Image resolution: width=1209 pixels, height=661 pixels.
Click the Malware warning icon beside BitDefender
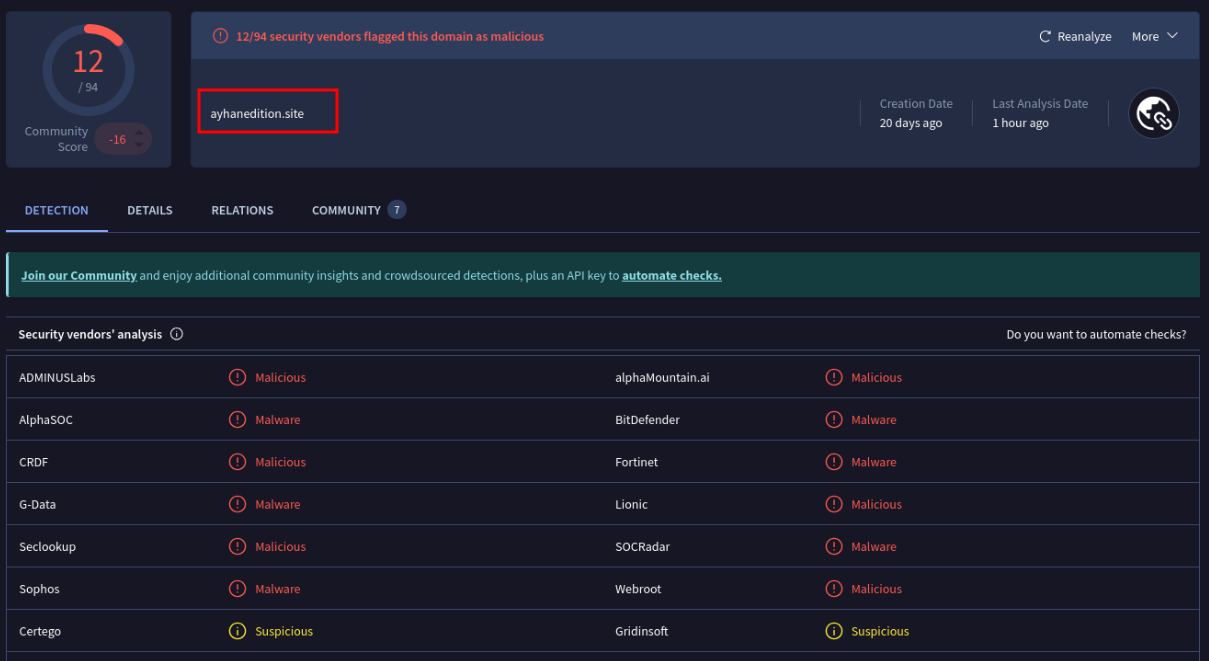(834, 419)
